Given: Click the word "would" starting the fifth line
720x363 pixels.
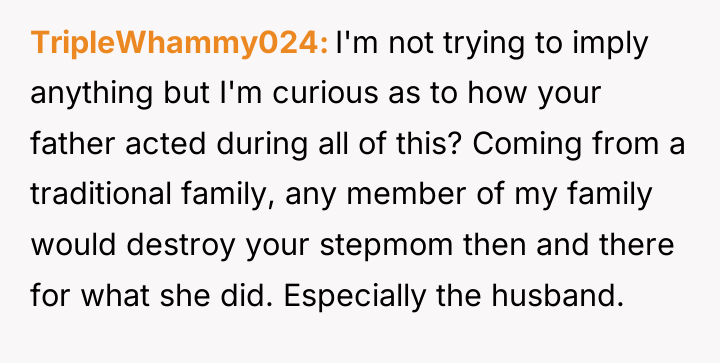Looking at the screenshot, I should pyautogui.click(x=73, y=245).
